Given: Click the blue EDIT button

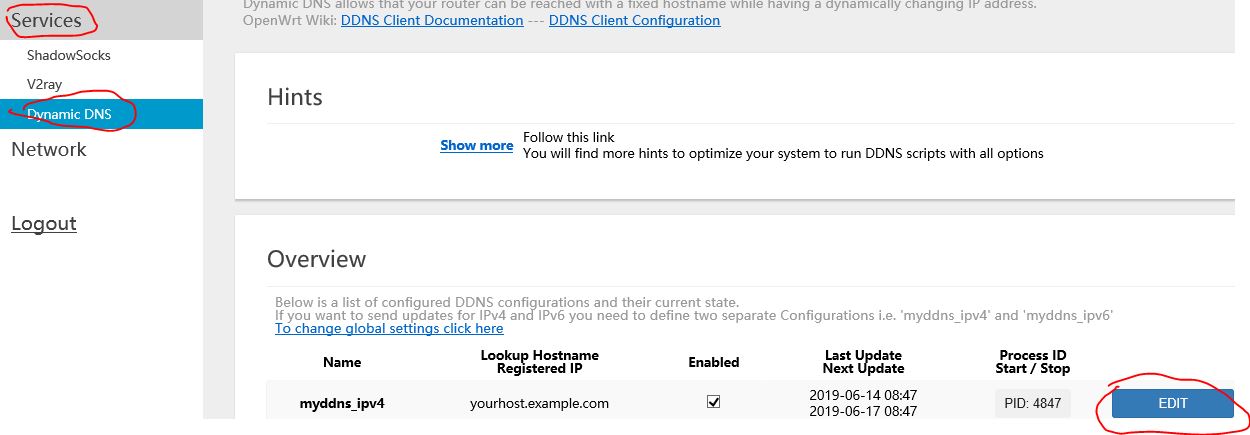Looking at the screenshot, I should (x=1173, y=403).
